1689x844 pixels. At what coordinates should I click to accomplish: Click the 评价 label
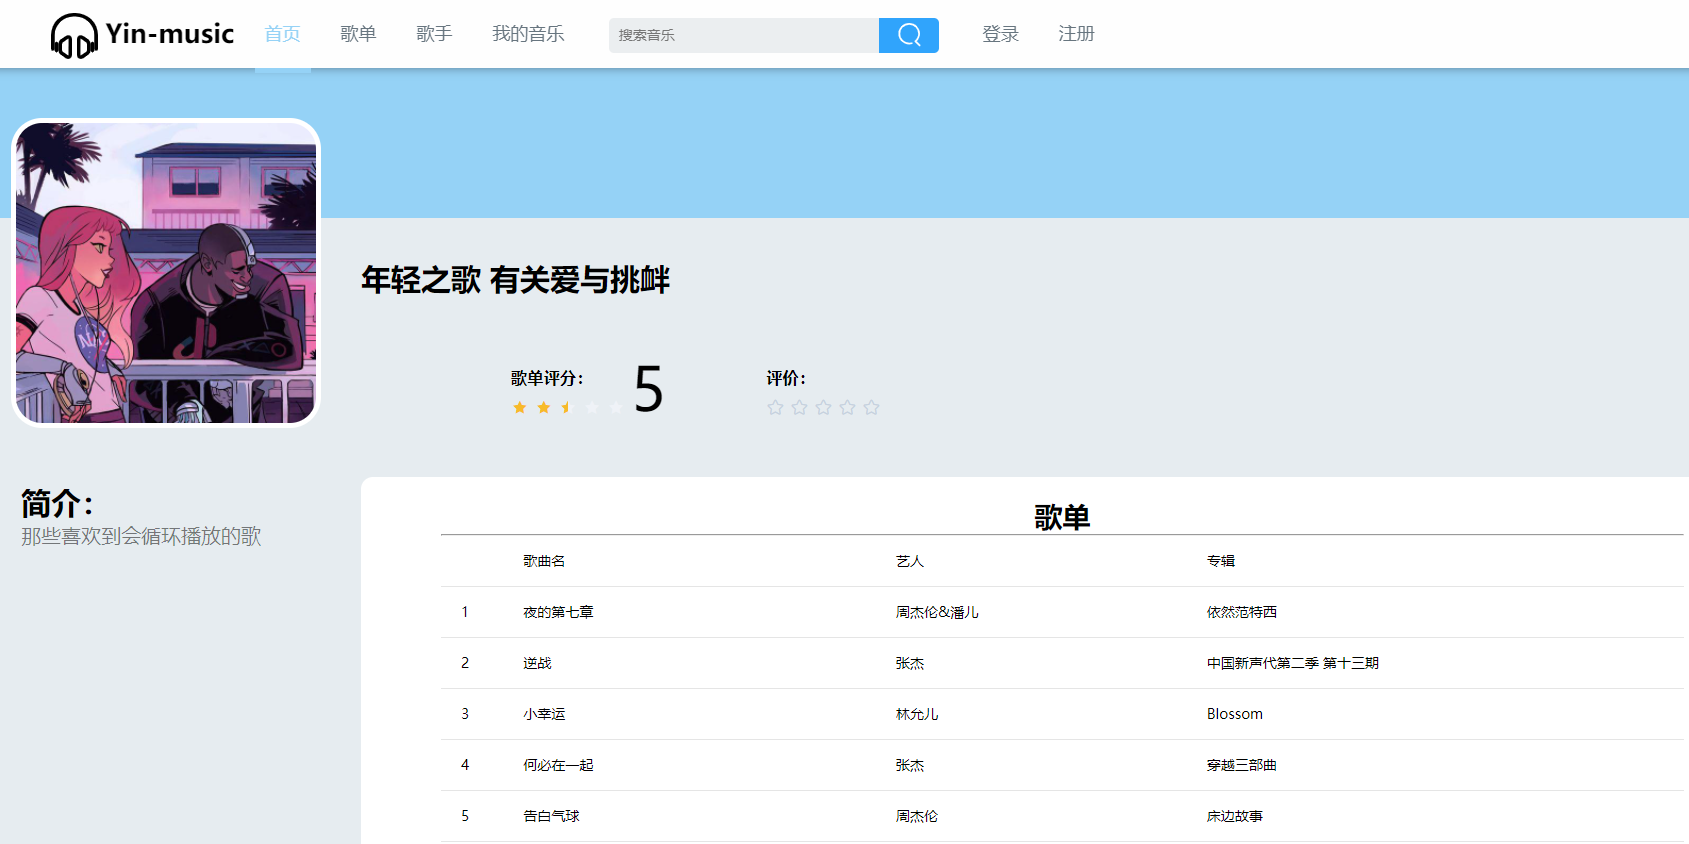[x=786, y=378]
